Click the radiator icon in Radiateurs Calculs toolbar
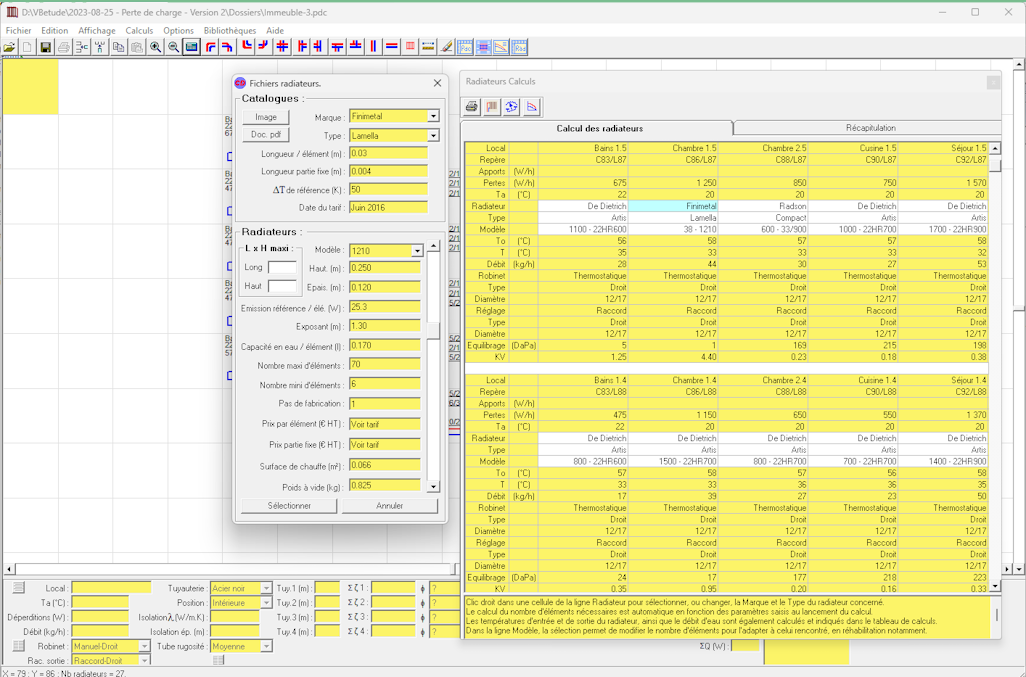Image resolution: width=1026 pixels, height=677 pixels. 492,107
